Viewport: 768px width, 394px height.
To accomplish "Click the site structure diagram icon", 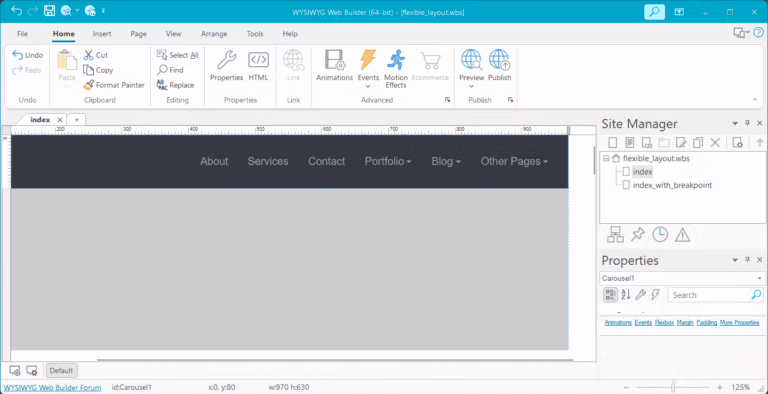I will click(x=615, y=235).
